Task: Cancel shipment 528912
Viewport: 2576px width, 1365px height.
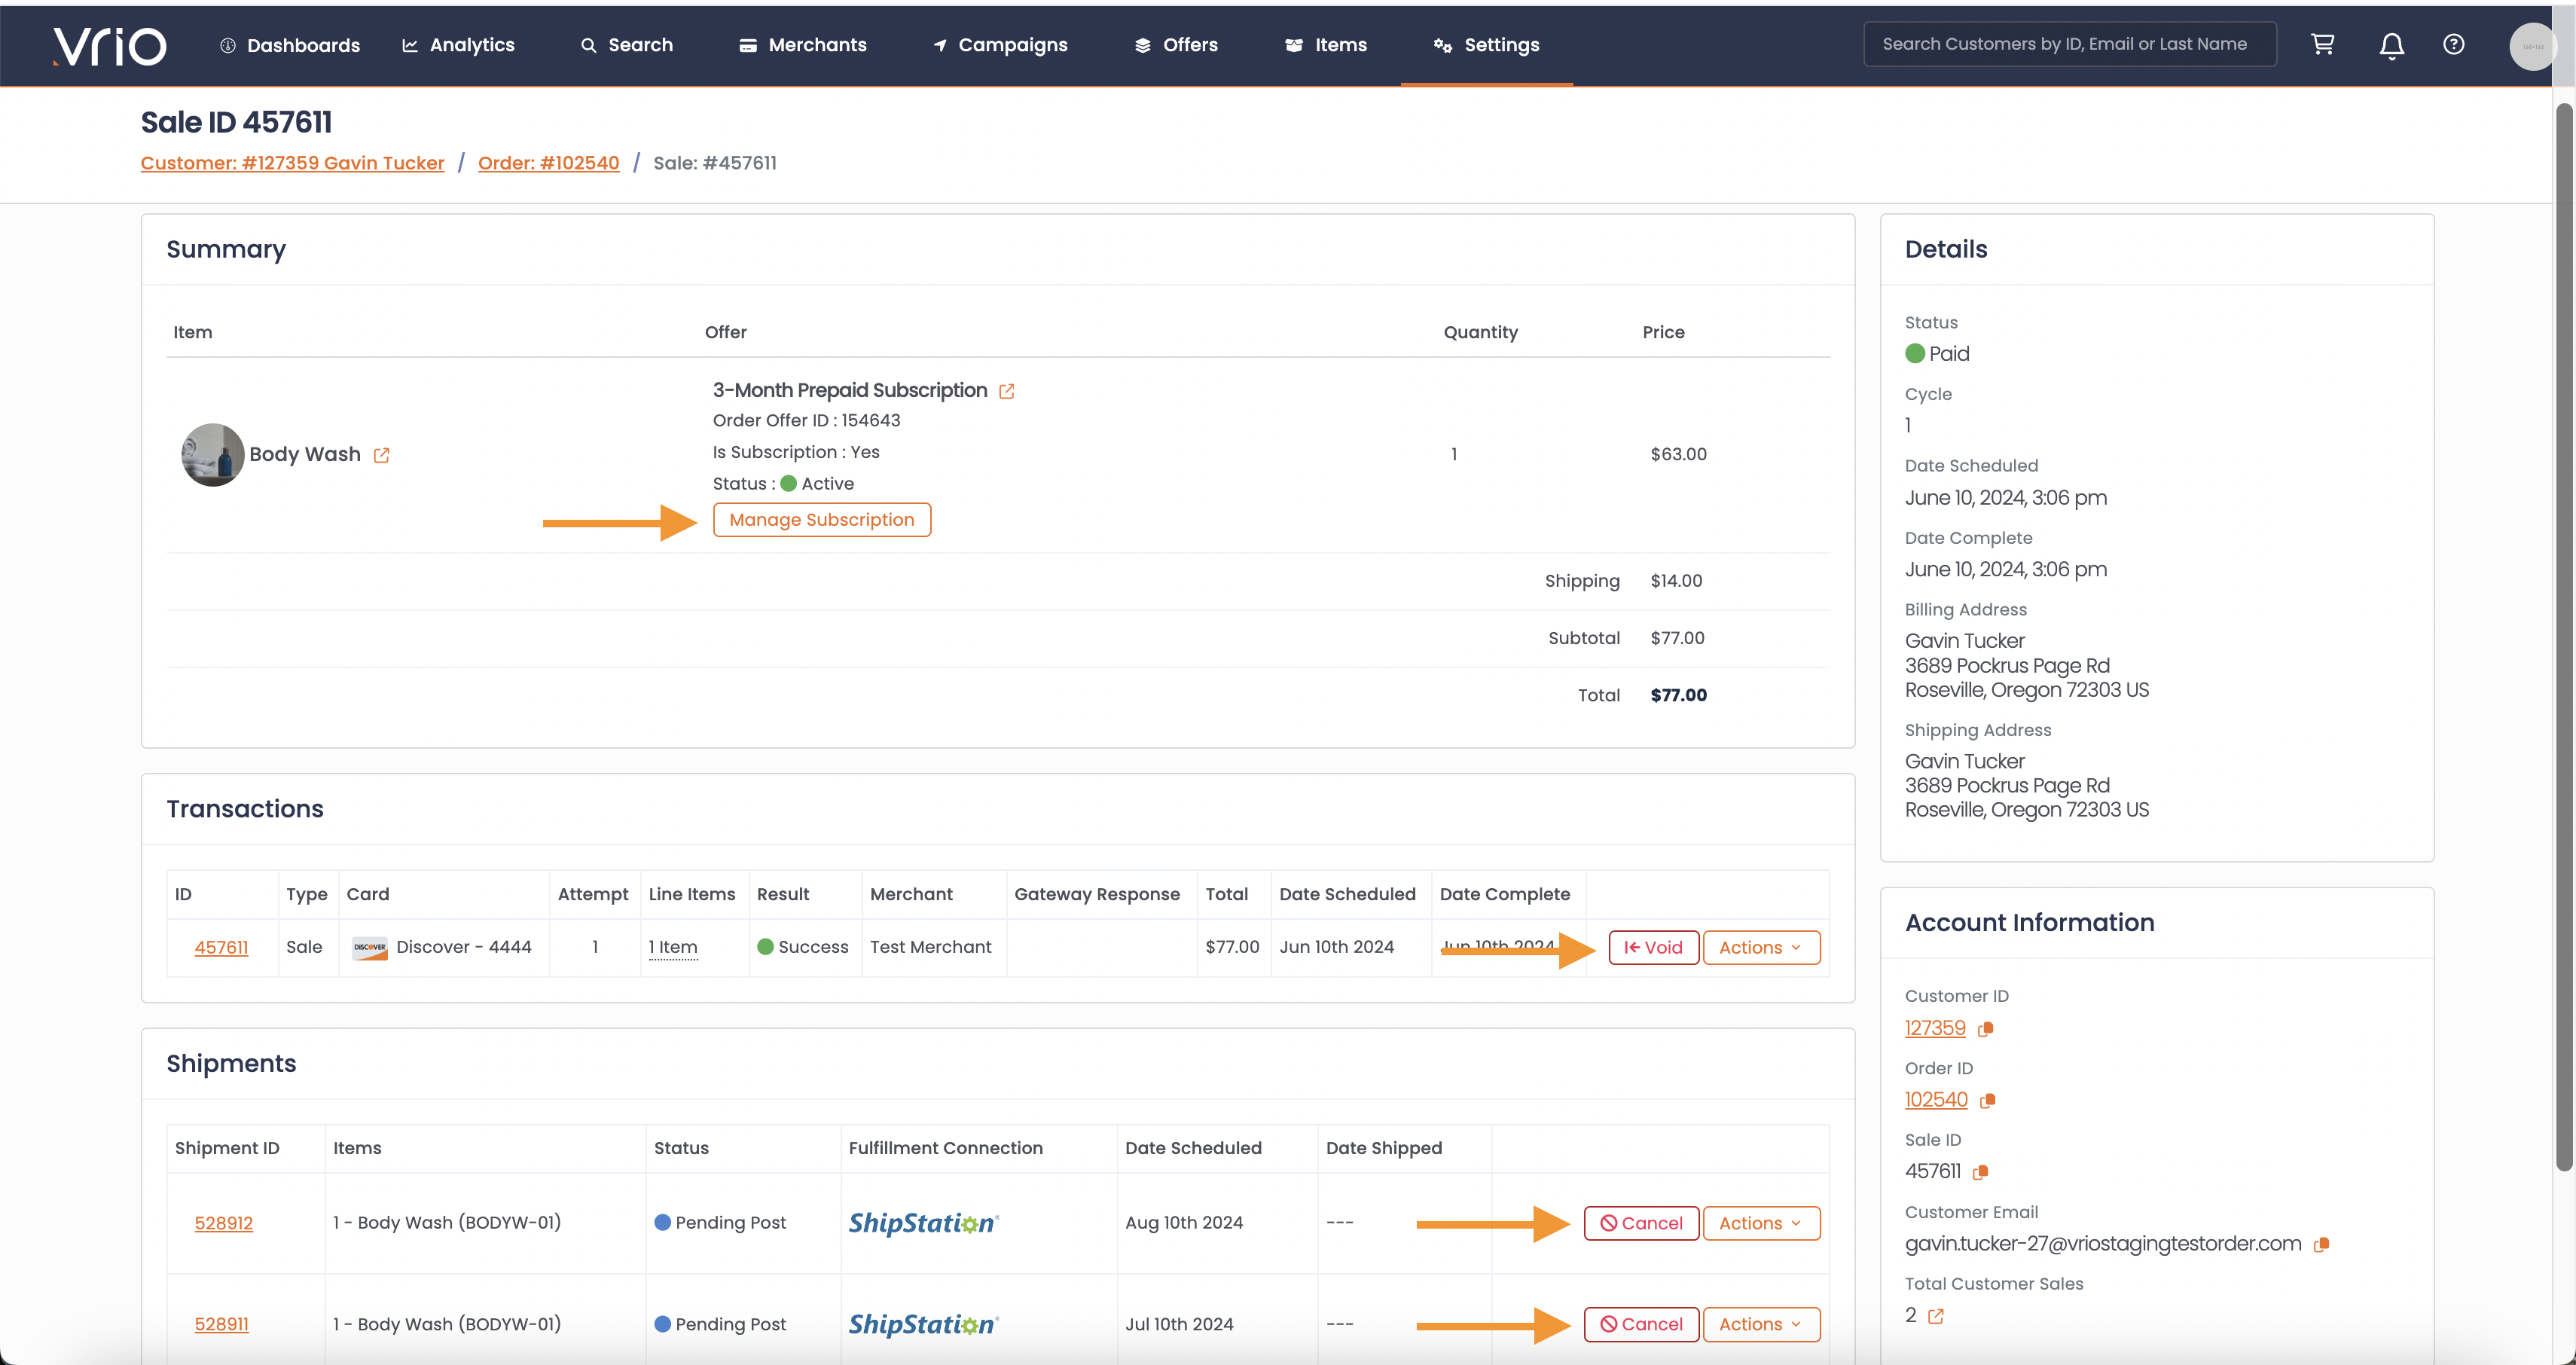Action: pyautogui.click(x=1641, y=1223)
